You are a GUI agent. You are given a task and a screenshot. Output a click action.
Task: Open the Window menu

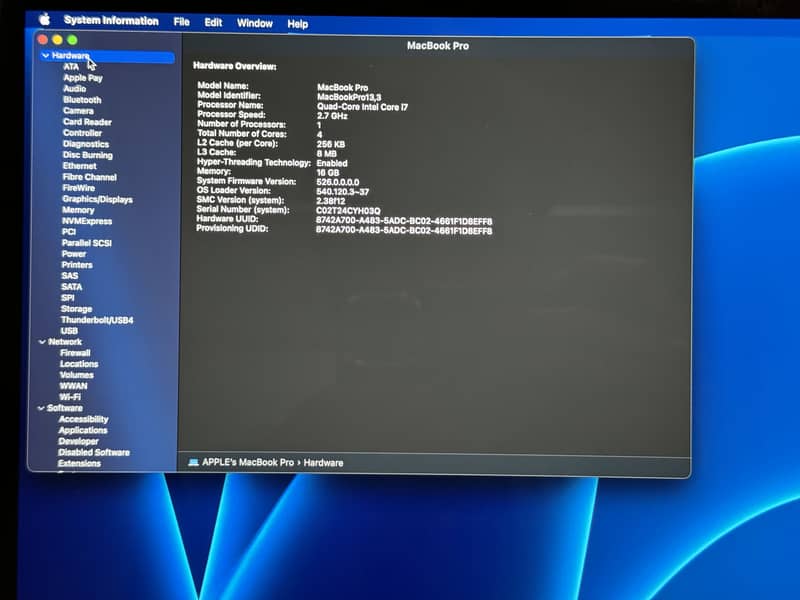255,22
